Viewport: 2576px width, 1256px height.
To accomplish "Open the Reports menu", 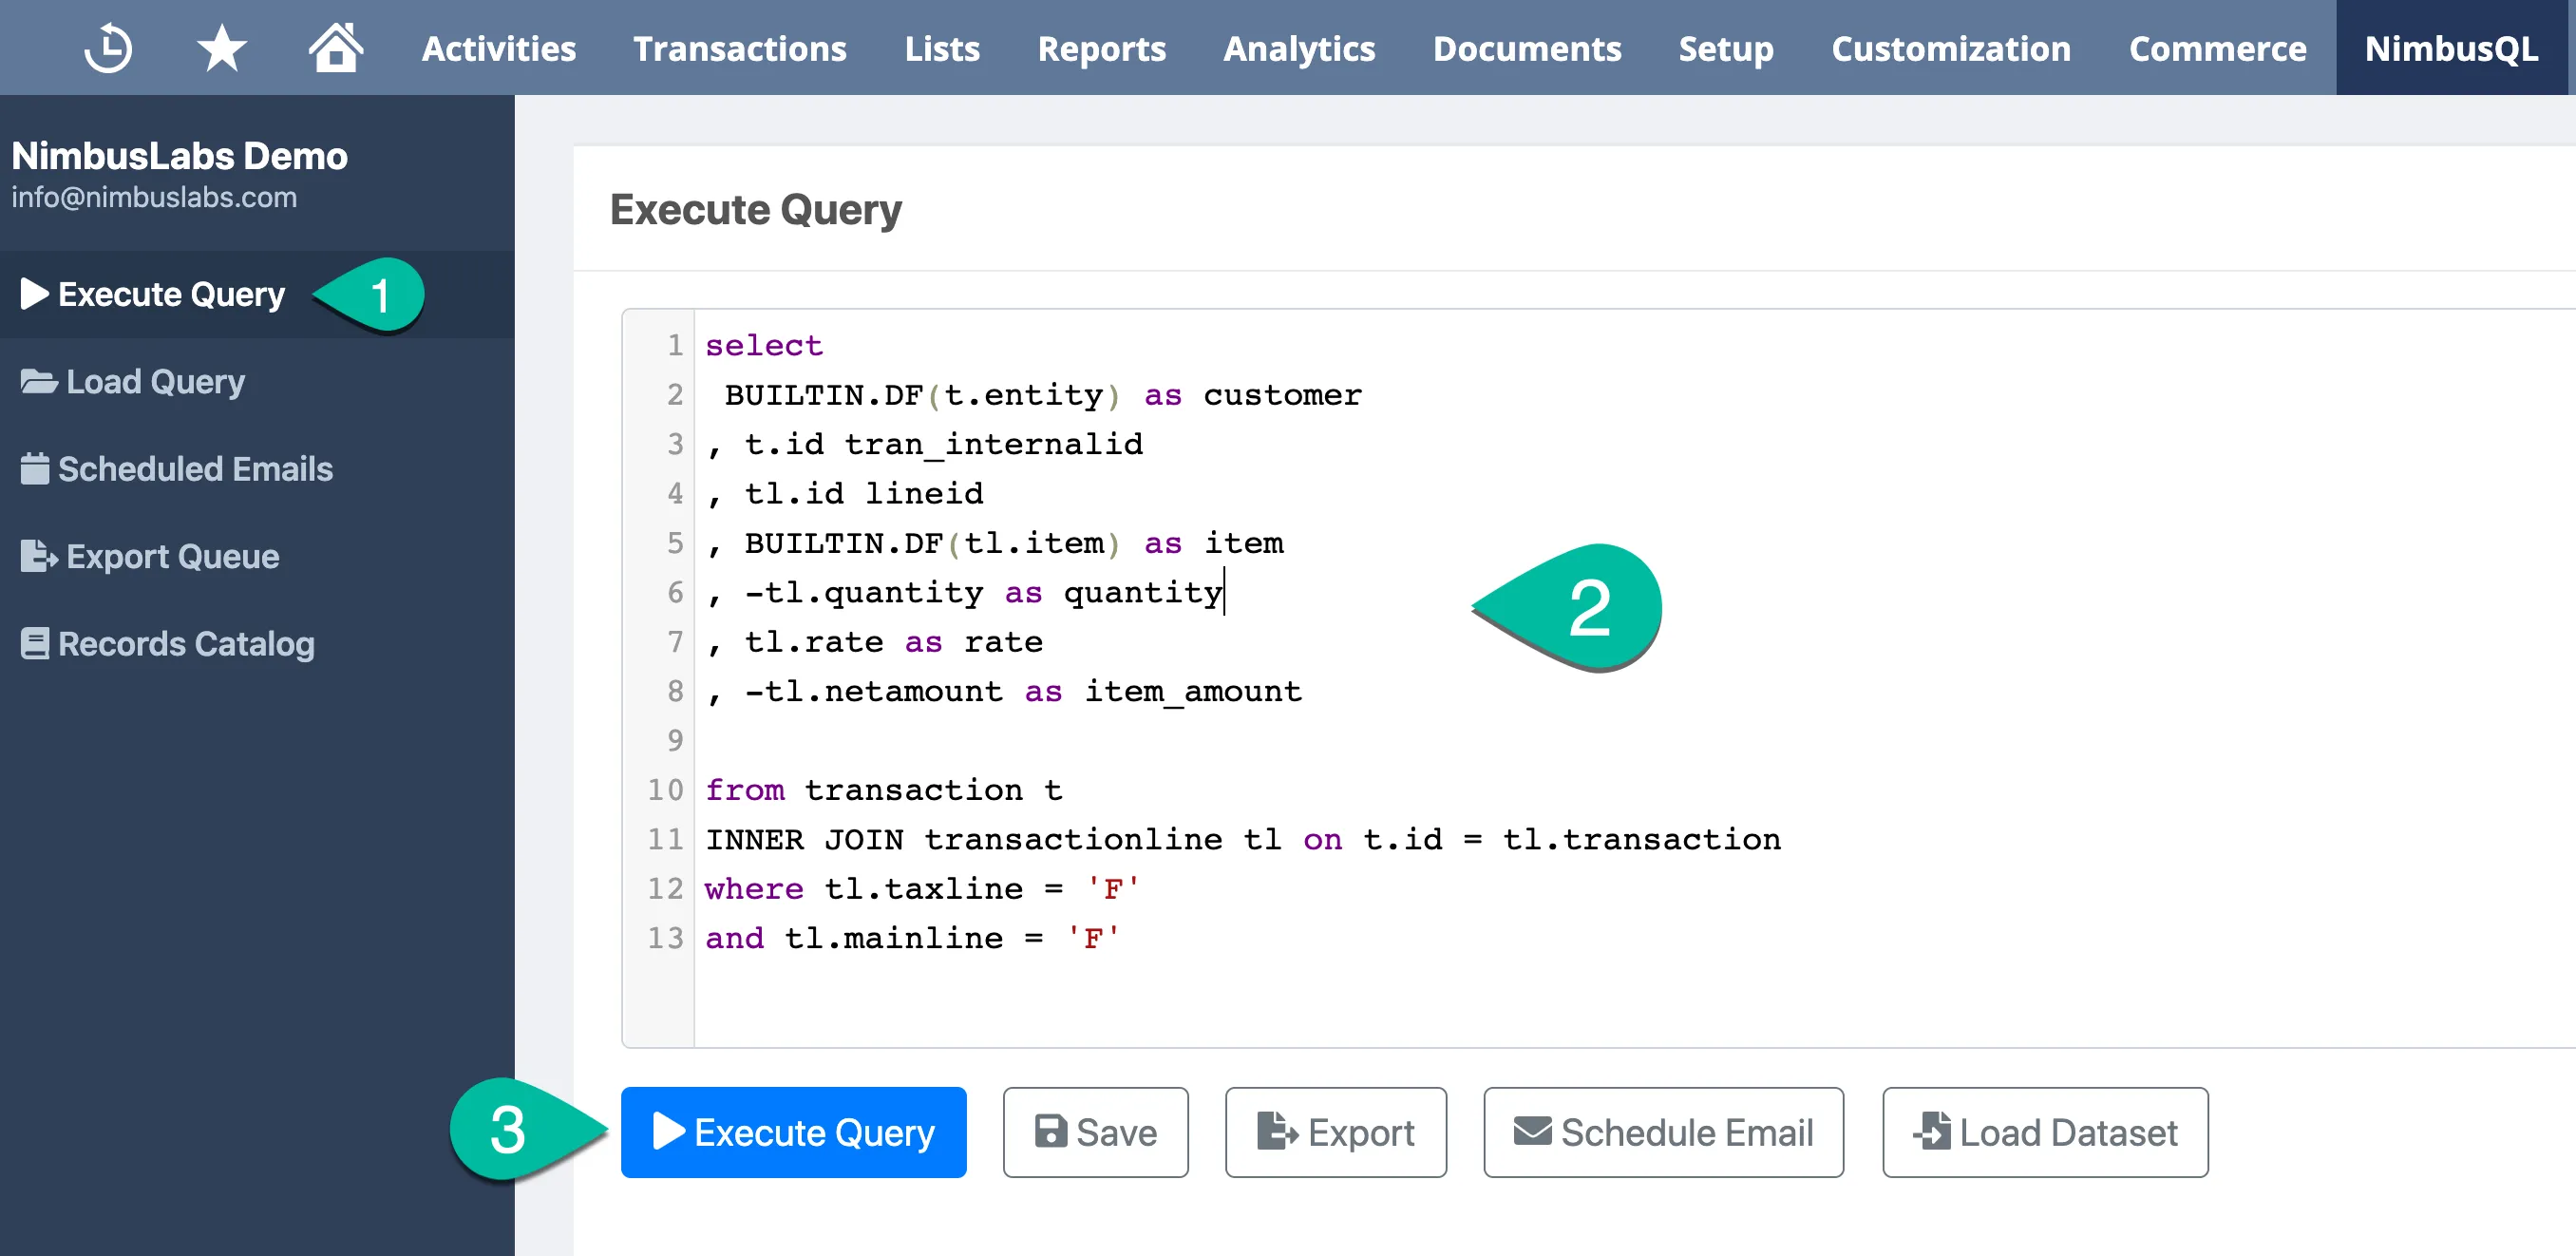I will [1101, 48].
